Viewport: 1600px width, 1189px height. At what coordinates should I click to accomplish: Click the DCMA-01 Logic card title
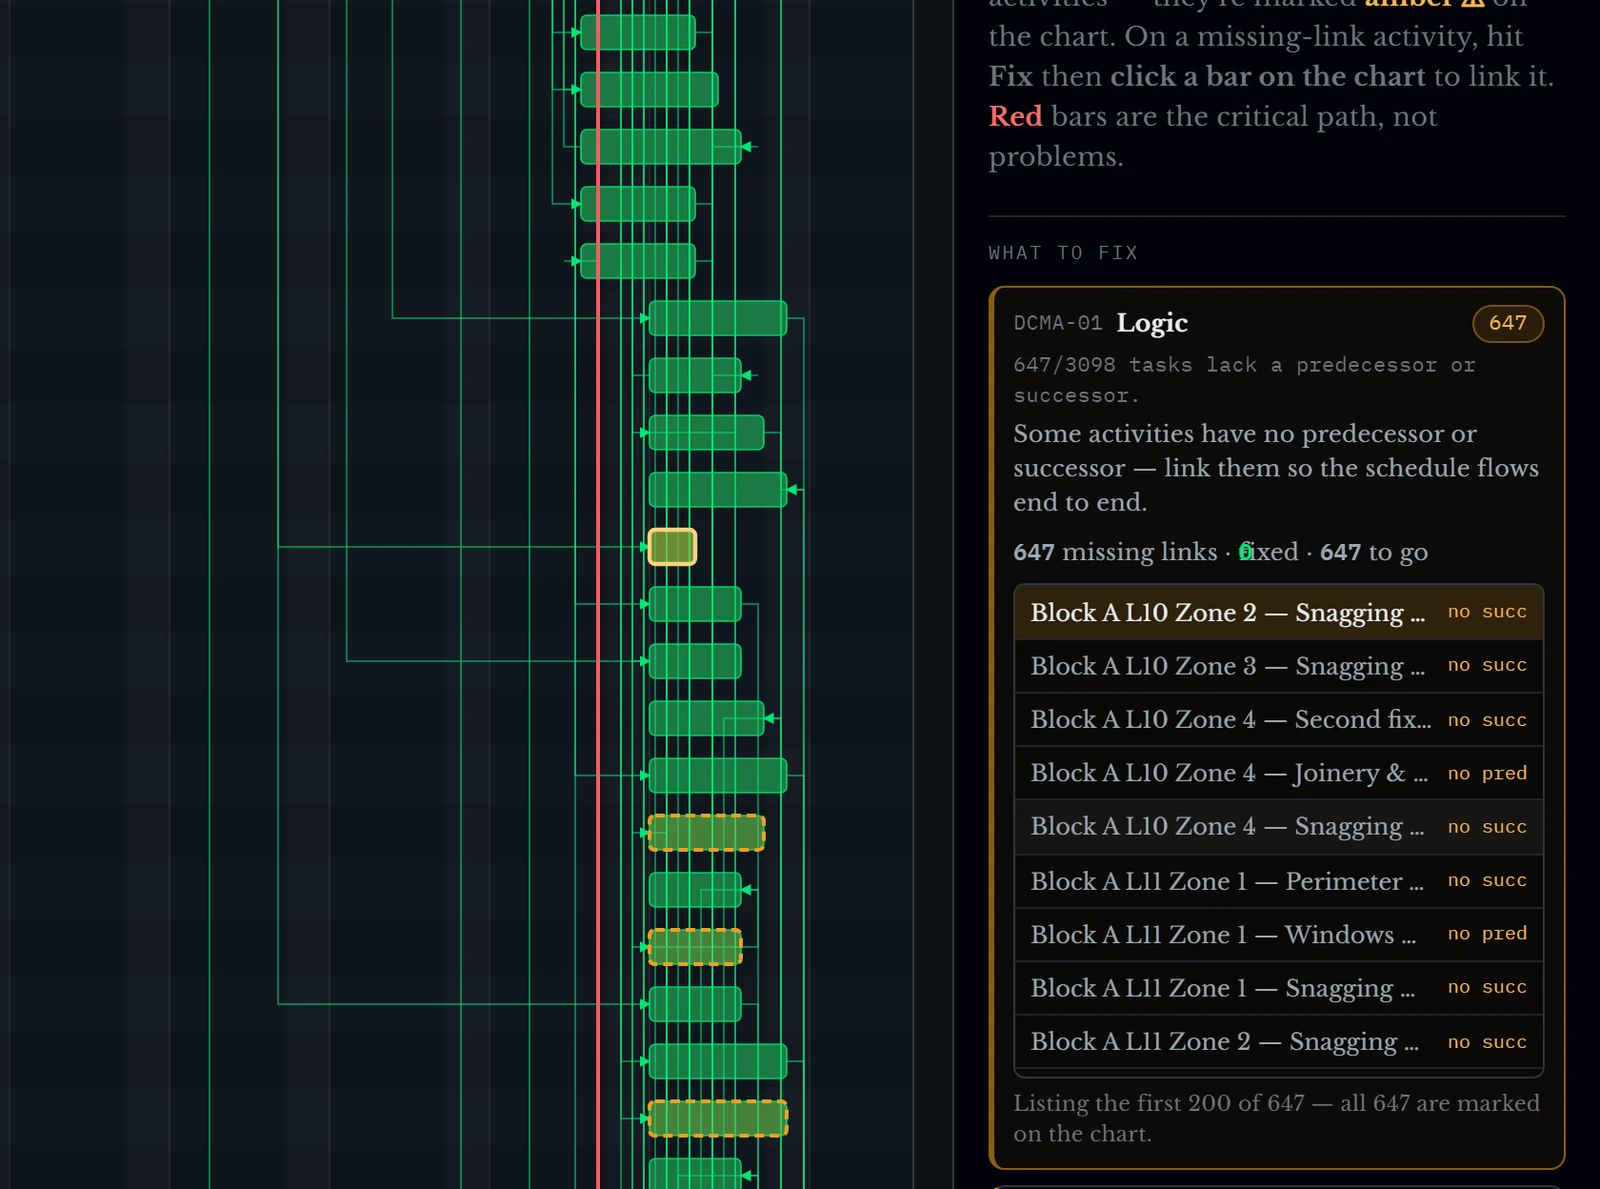(1151, 323)
